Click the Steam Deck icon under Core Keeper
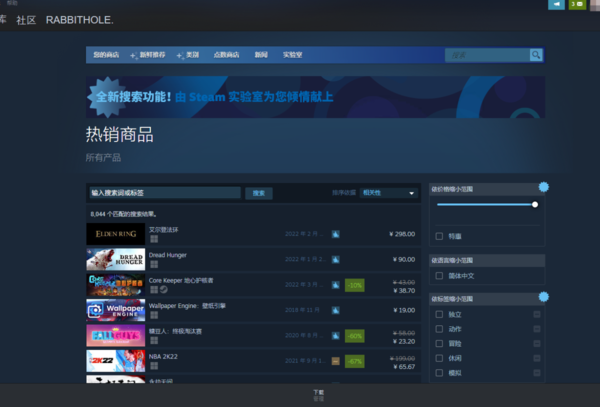Viewport: 600px width, 407px height. [x=162, y=291]
